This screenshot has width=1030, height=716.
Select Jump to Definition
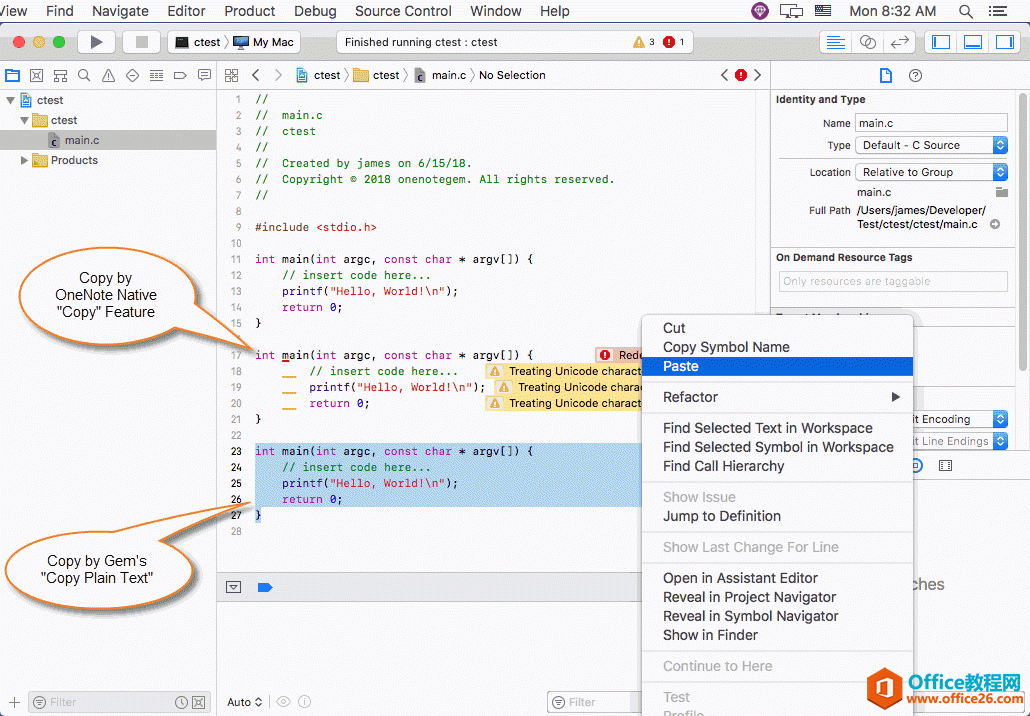[x=721, y=516]
